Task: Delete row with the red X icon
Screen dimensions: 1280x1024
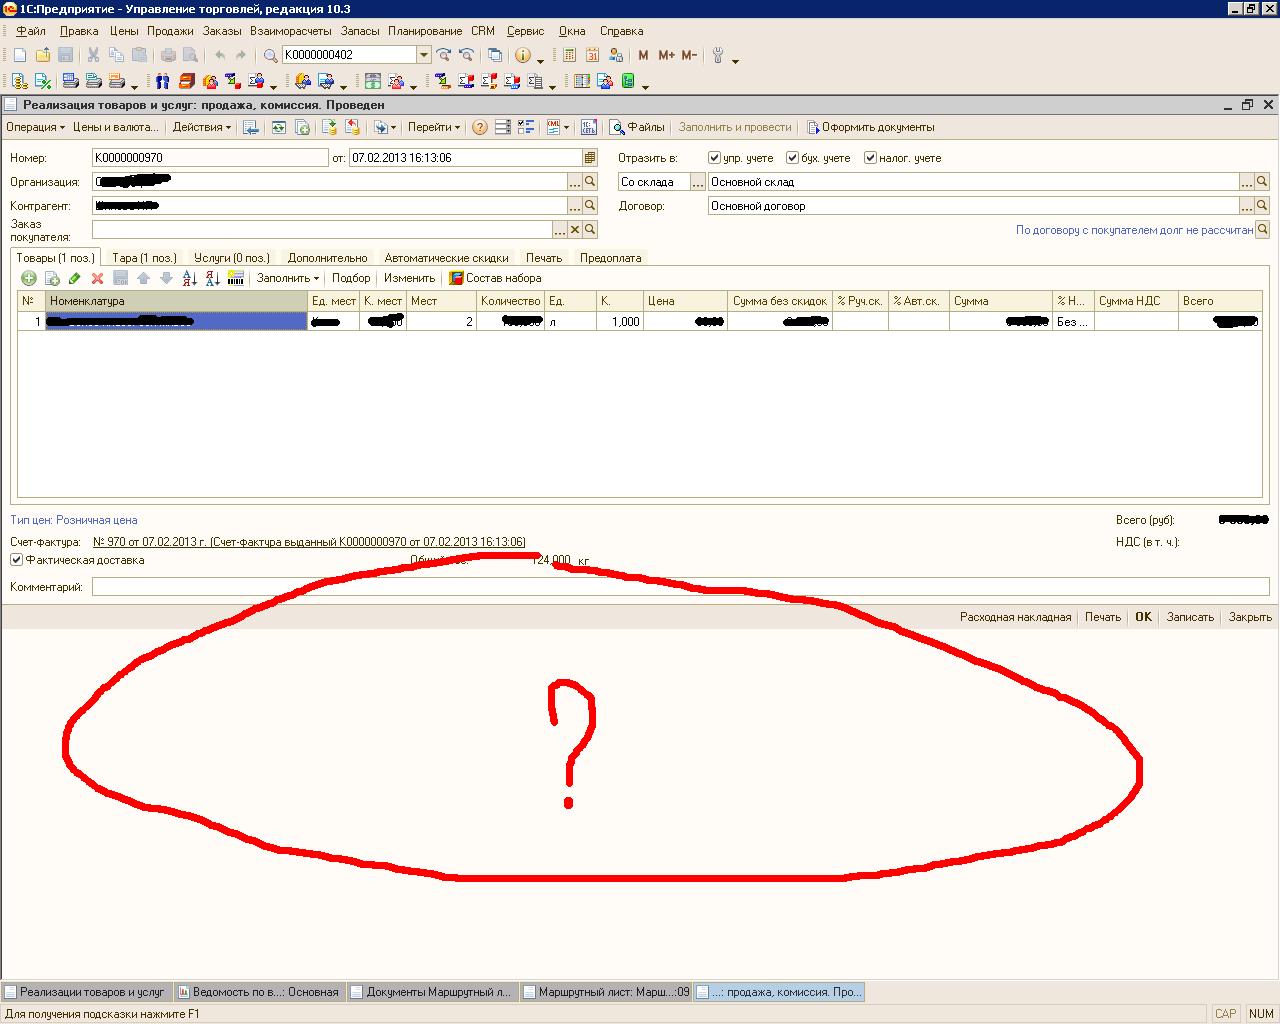Action: 97,279
